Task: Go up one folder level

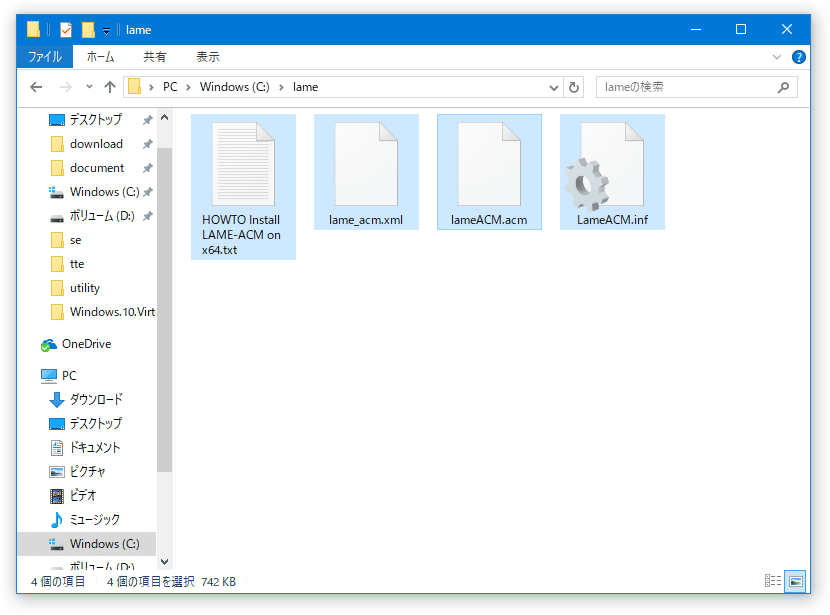Action: point(110,87)
